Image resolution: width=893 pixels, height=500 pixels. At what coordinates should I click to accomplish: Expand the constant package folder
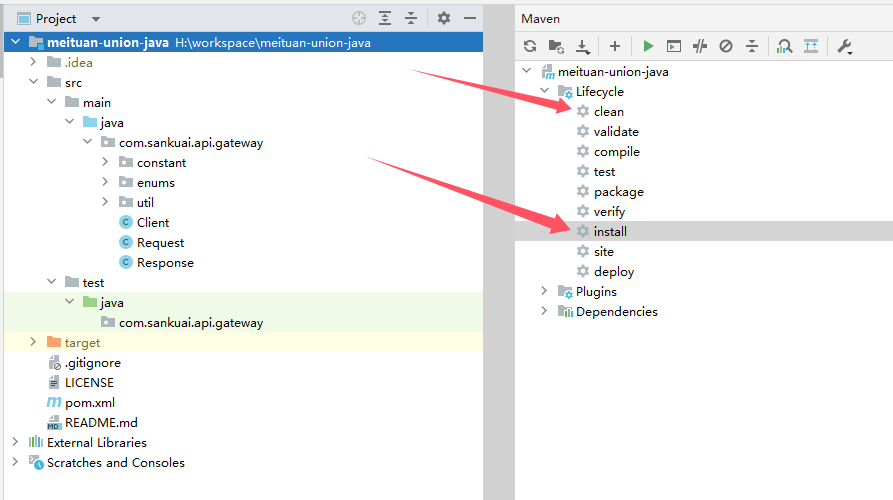tap(105, 162)
